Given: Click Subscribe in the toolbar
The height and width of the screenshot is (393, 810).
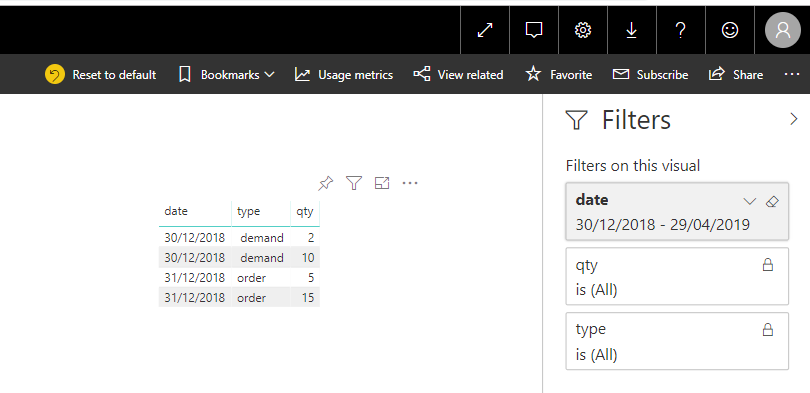Looking at the screenshot, I should coord(650,75).
